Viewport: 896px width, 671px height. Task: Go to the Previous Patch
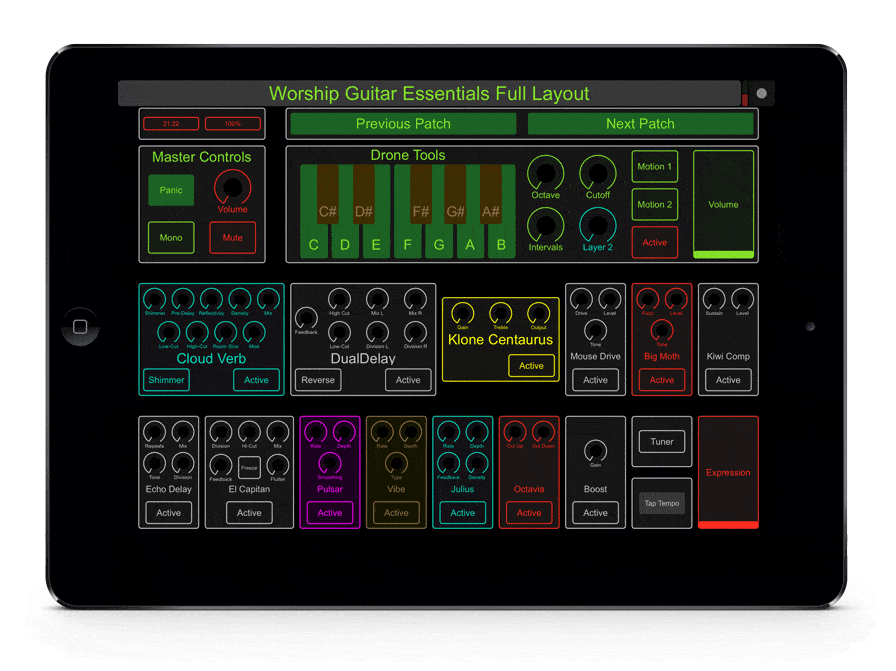pos(403,124)
